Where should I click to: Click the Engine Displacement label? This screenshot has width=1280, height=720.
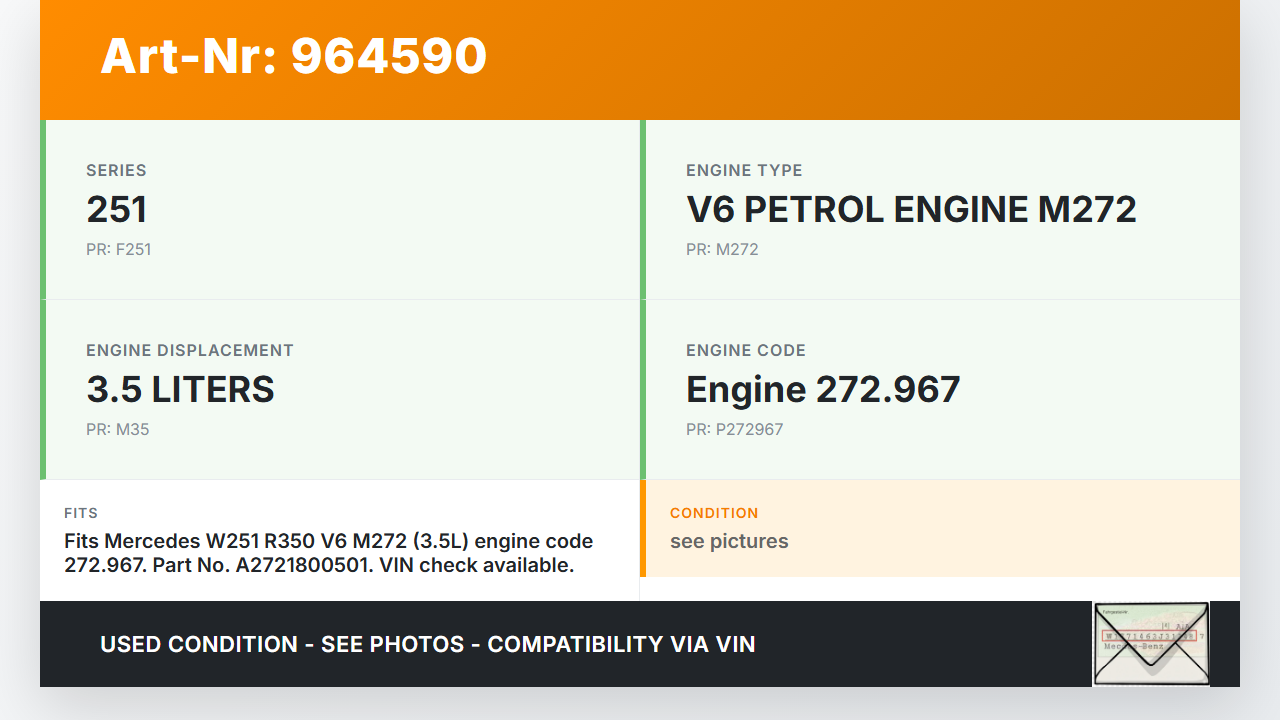pyautogui.click(x=190, y=351)
